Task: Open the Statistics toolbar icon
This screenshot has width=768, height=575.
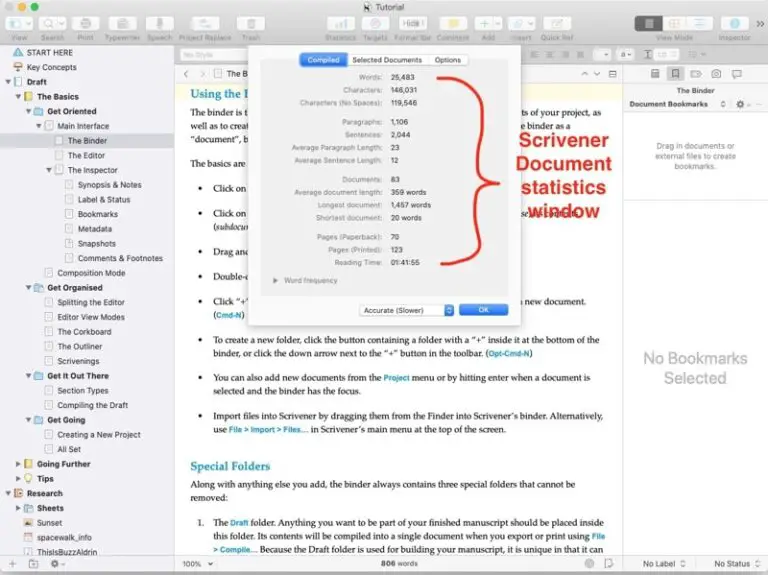Action: tap(340, 24)
